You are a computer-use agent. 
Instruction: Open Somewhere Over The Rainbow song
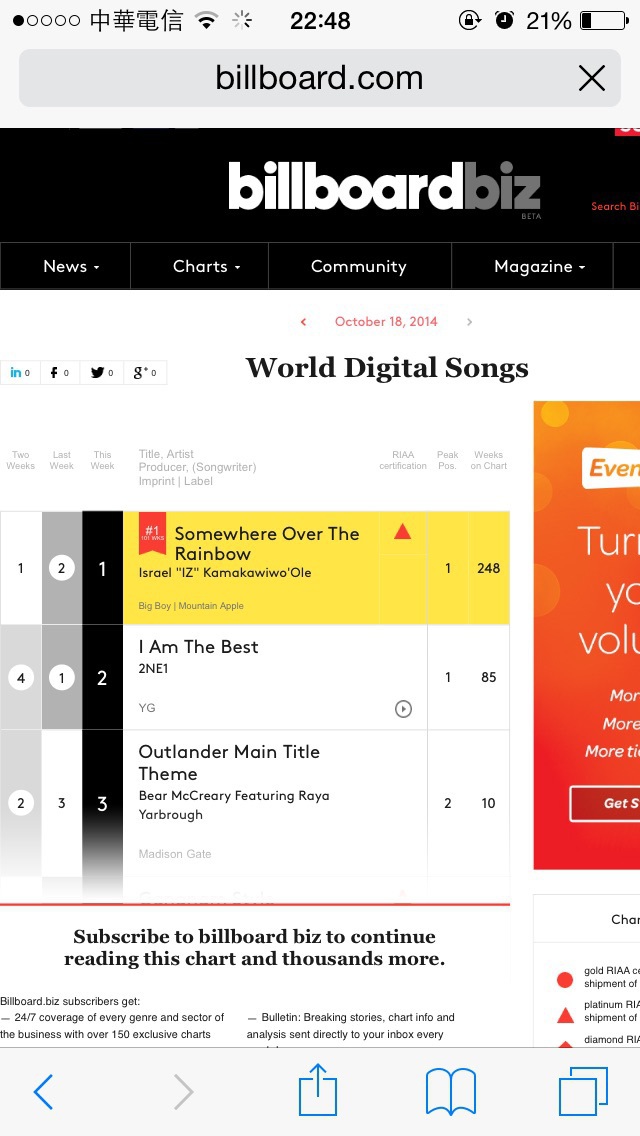coord(266,544)
